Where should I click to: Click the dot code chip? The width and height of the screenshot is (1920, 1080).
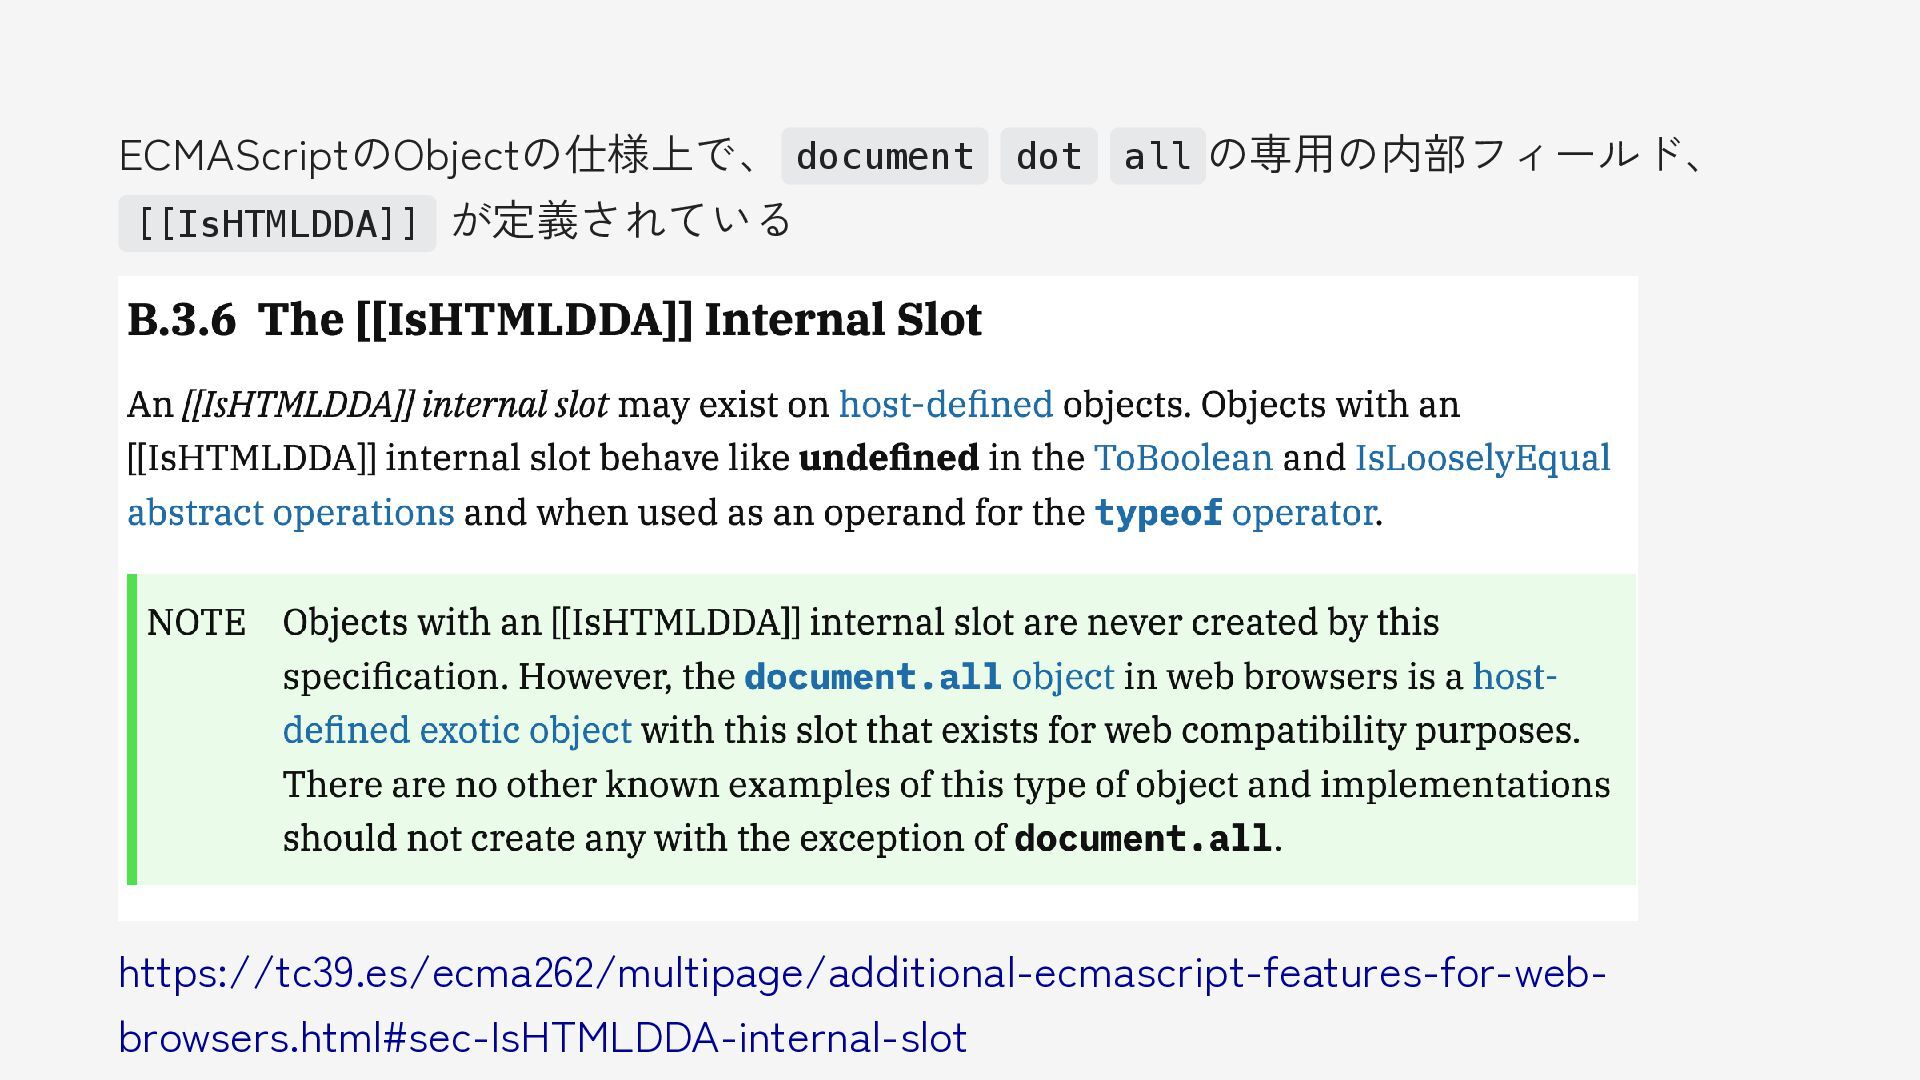[x=1048, y=157]
